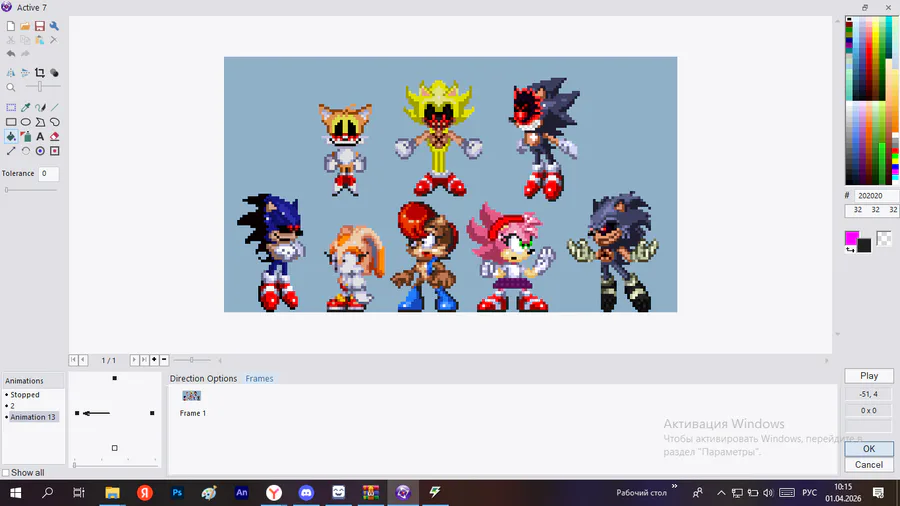Select the dotted Selection tool
The image size is (900, 506).
11,107
